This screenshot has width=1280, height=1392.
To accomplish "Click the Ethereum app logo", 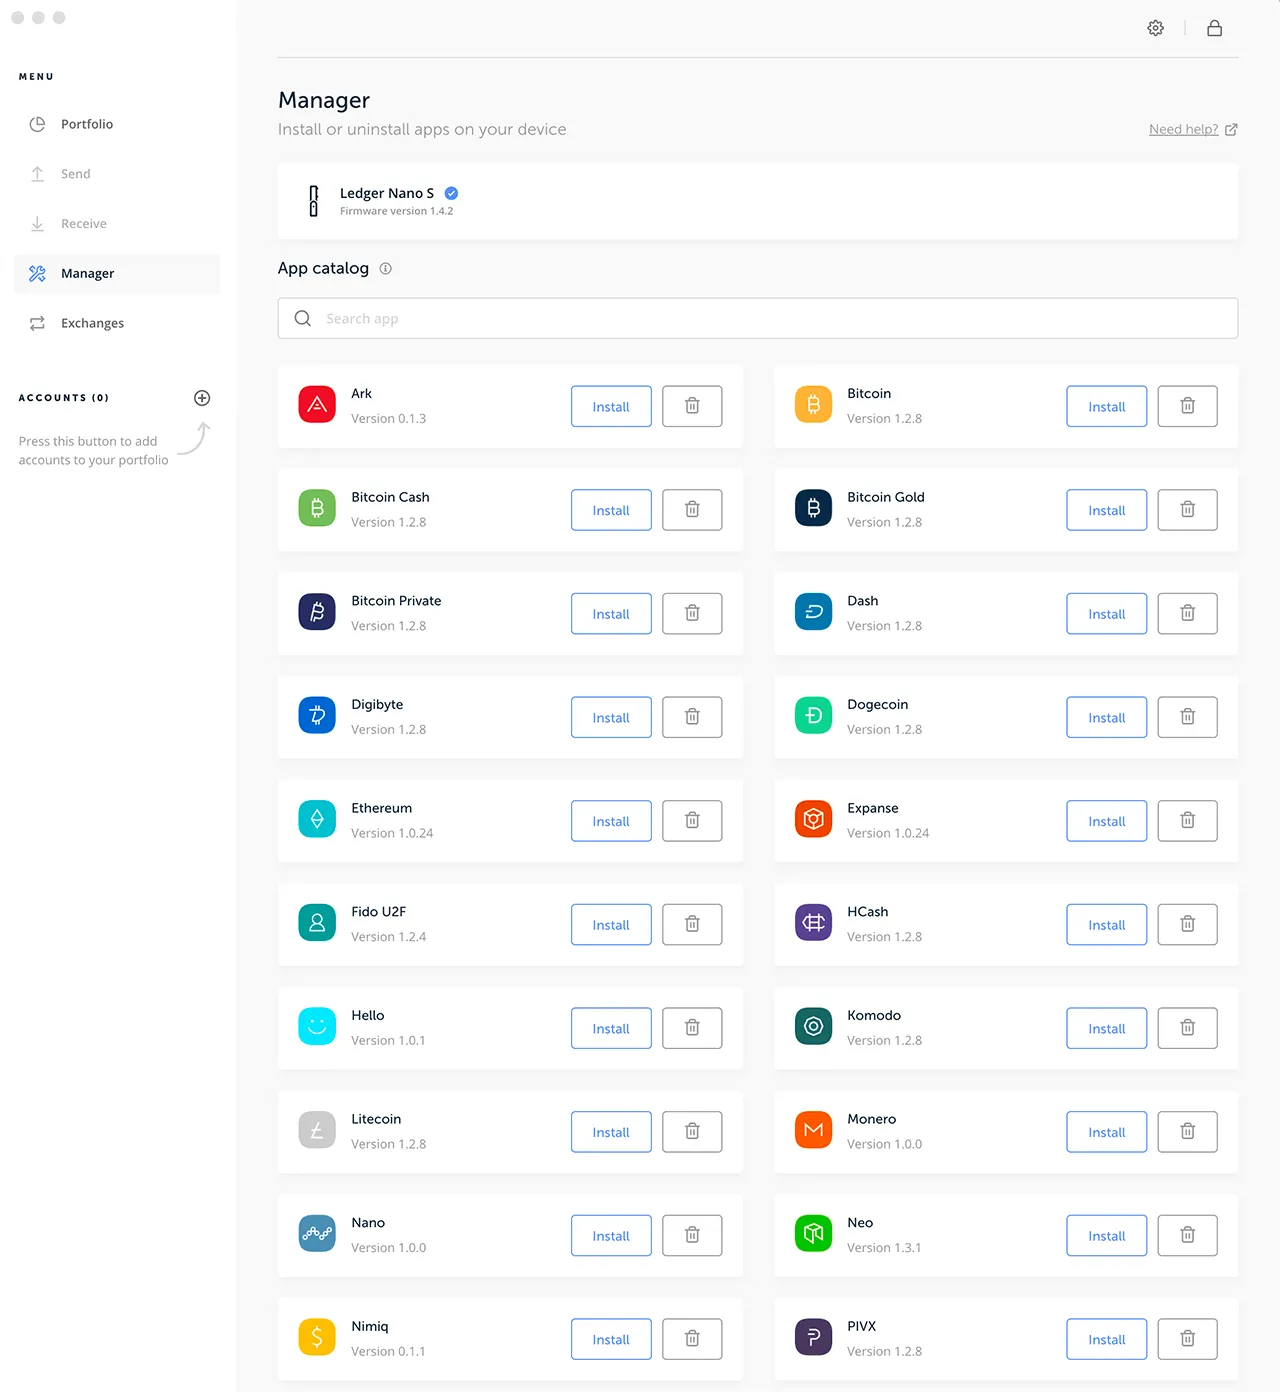I will [x=317, y=819].
